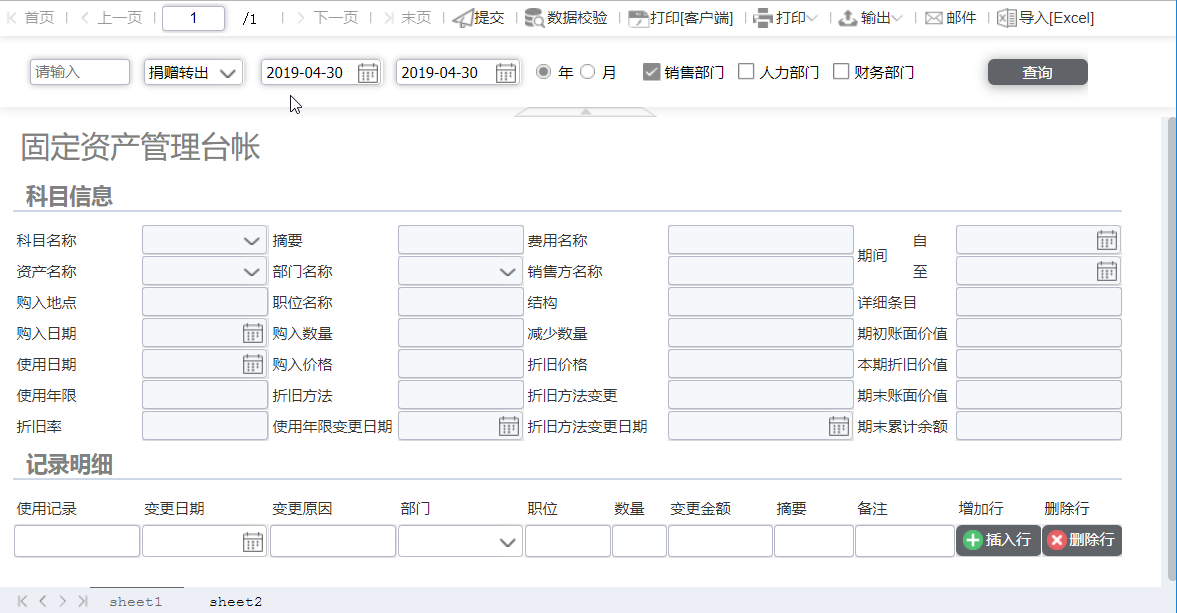Open the 捐赠转出 dropdown

pyautogui.click(x=194, y=73)
